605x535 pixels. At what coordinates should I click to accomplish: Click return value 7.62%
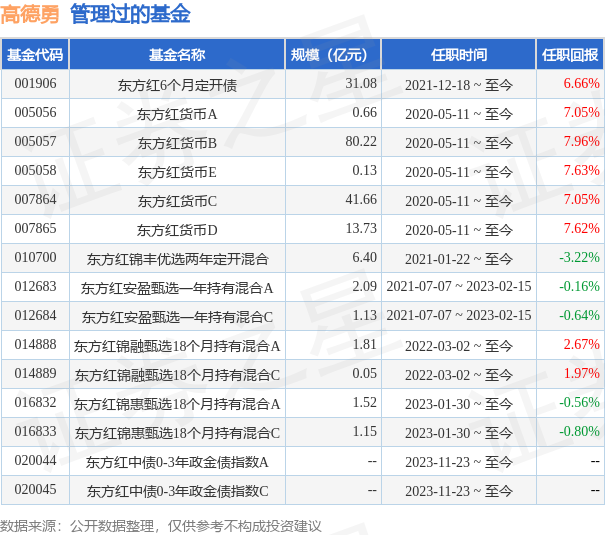click(x=581, y=228)
